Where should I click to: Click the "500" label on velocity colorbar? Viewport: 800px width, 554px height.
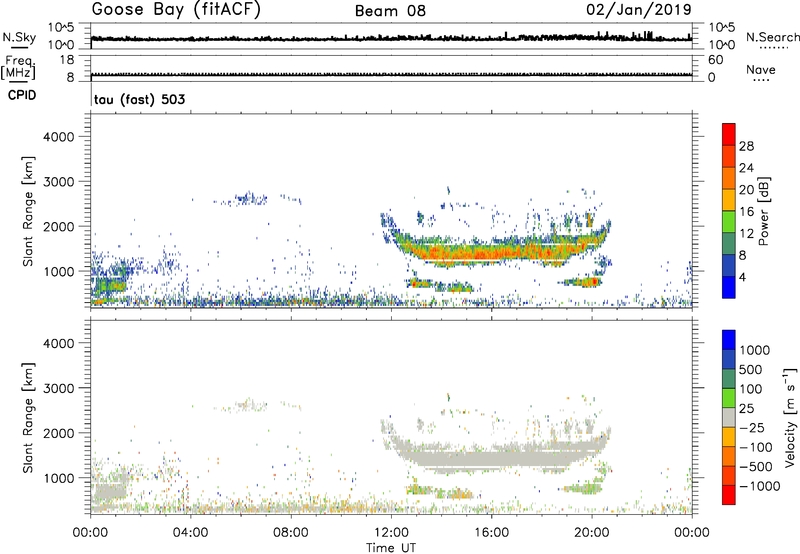pyautogui.click(x=751, y=369)
